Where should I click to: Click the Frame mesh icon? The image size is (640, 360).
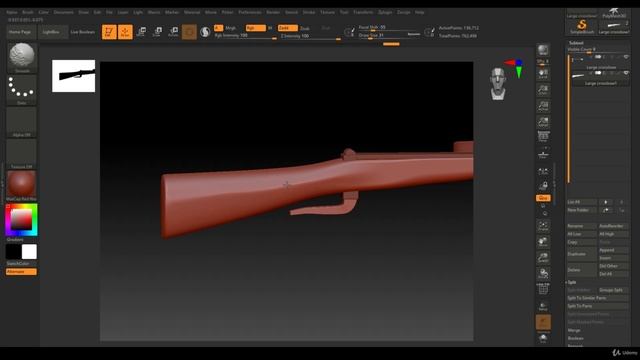(543, 226)
